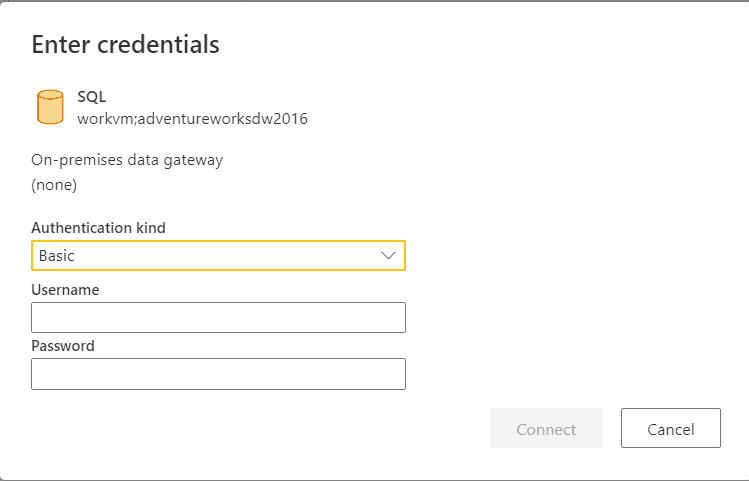Click the (none) gateway value
Image resolution: width=749 pixels, height=481 pixels.
(x=54, y=185)
